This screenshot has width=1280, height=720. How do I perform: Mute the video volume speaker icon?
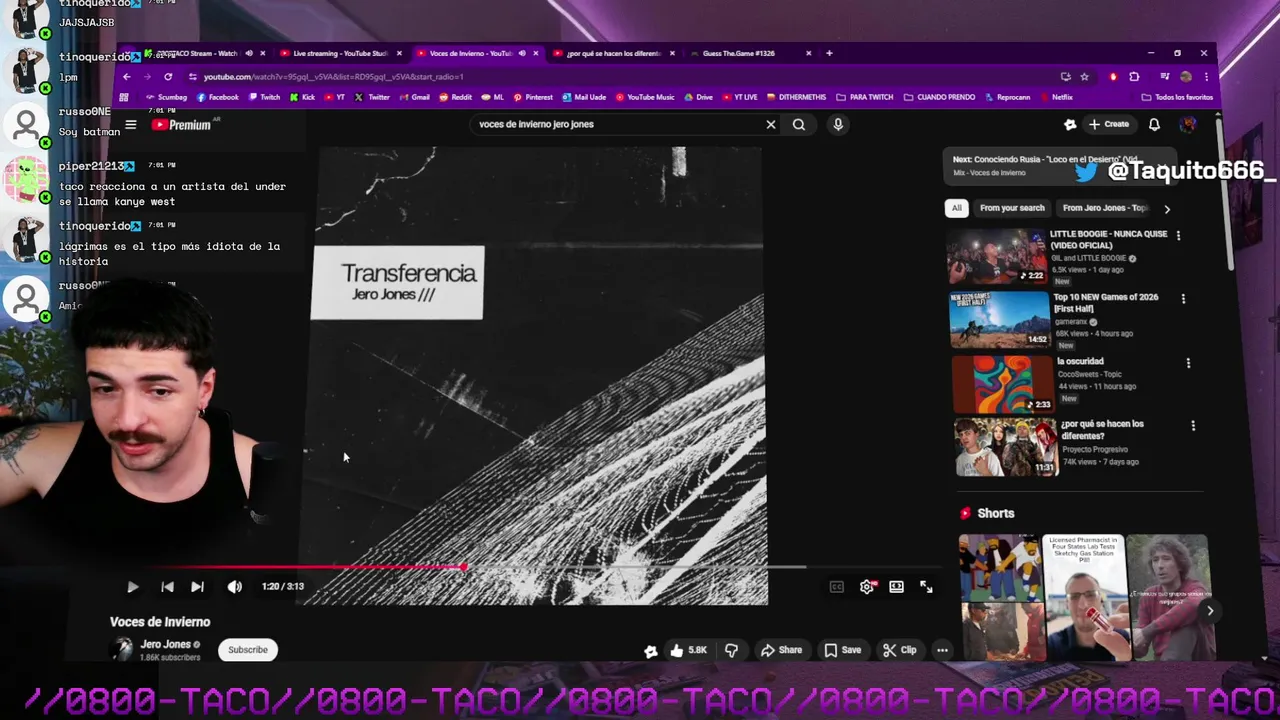[234, 587]
